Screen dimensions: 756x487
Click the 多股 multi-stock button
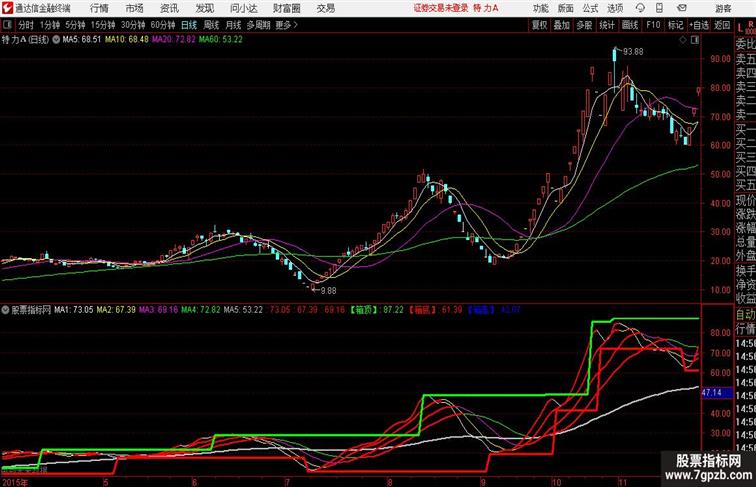pyautogui.click(x=584, y=25)
